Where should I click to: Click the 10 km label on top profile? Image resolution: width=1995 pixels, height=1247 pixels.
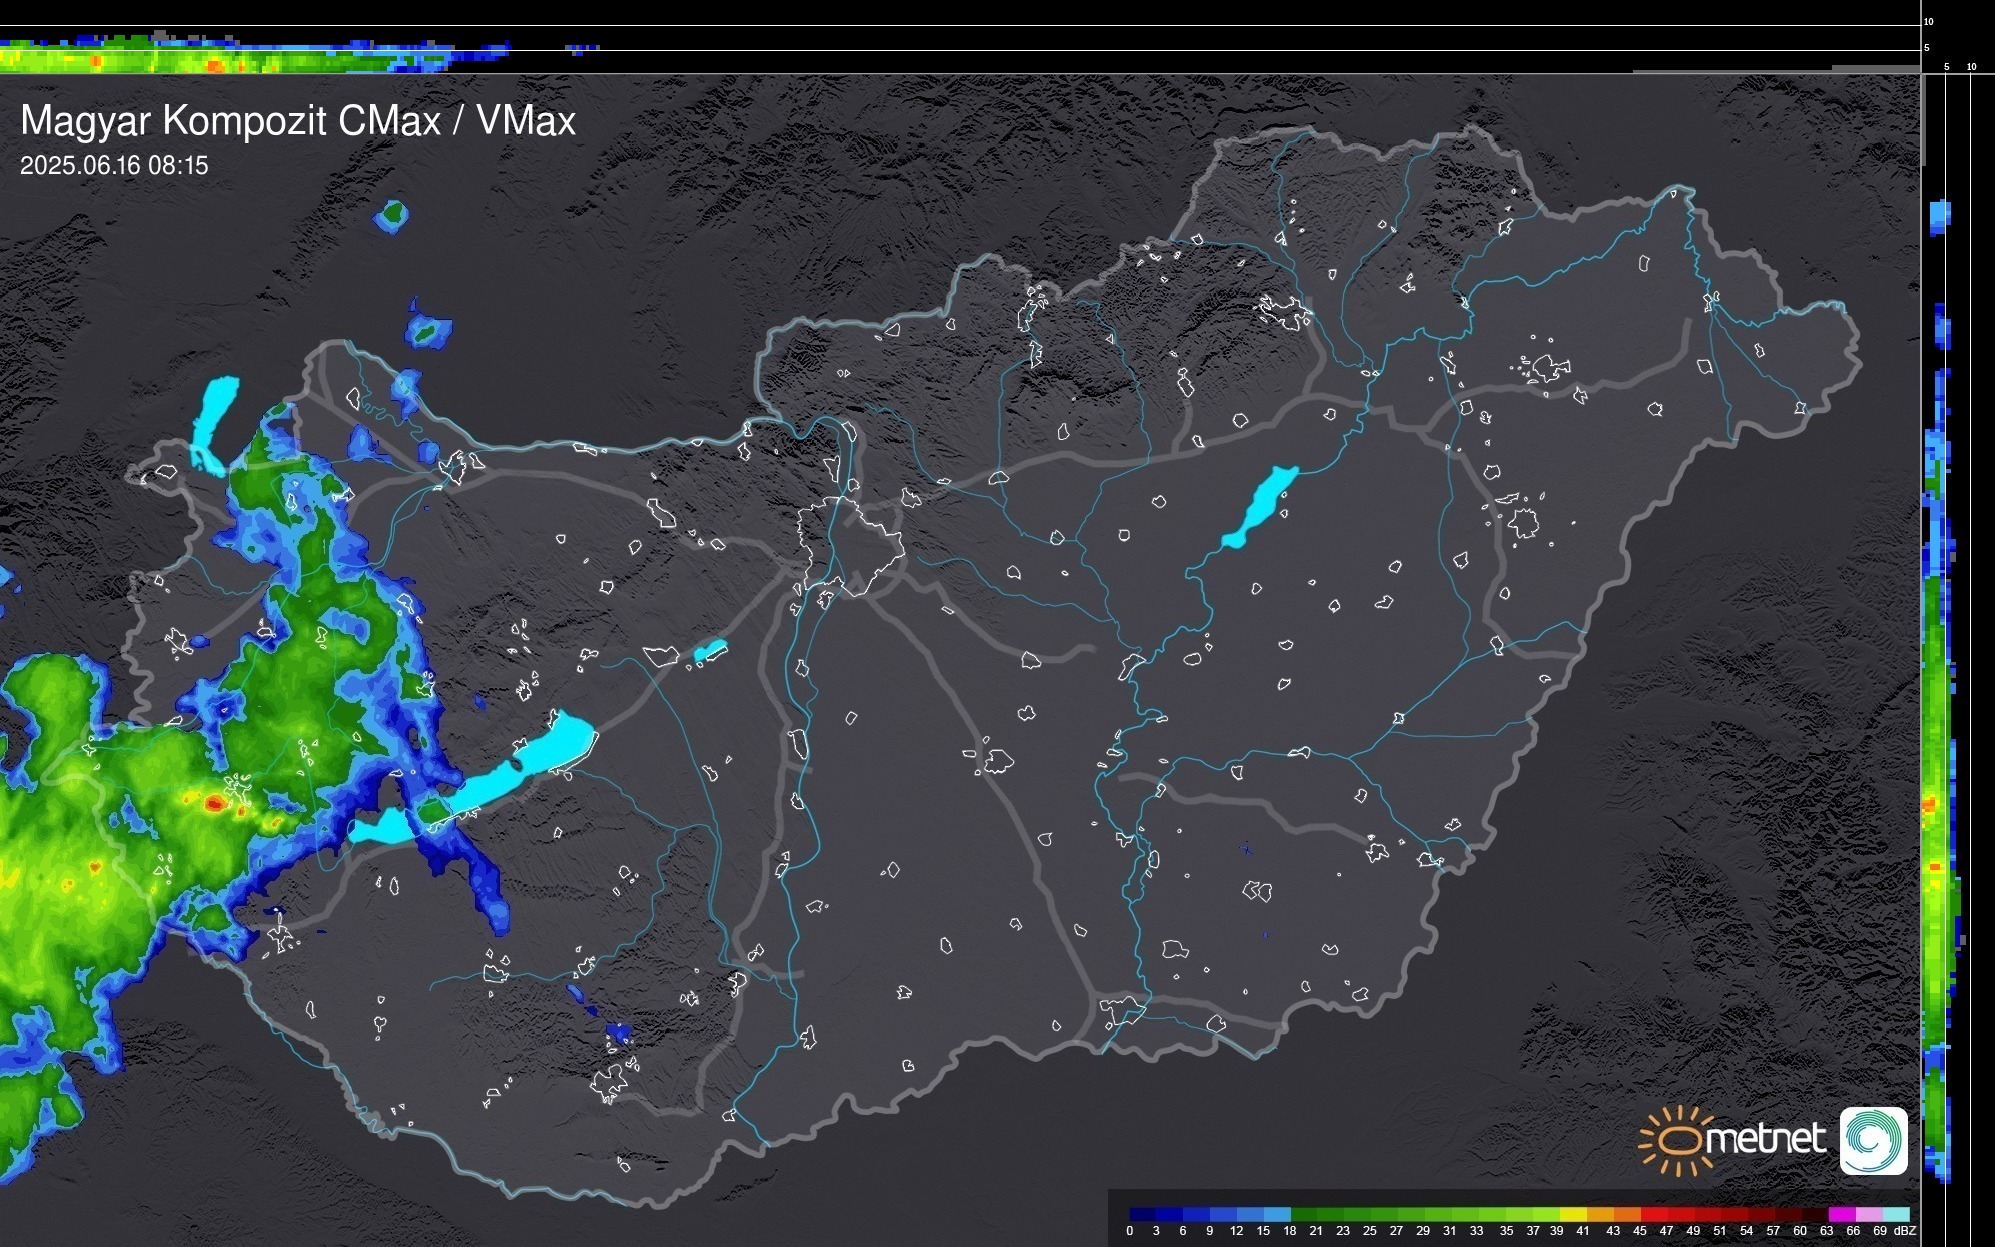pos(1929,21)
